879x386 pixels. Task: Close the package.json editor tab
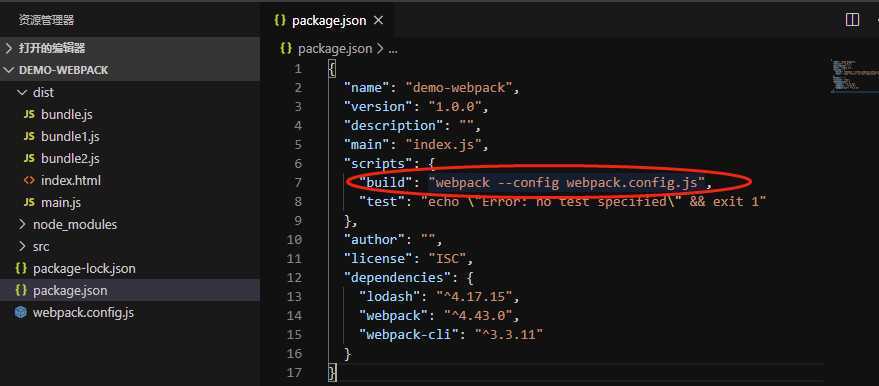point(378,21)
